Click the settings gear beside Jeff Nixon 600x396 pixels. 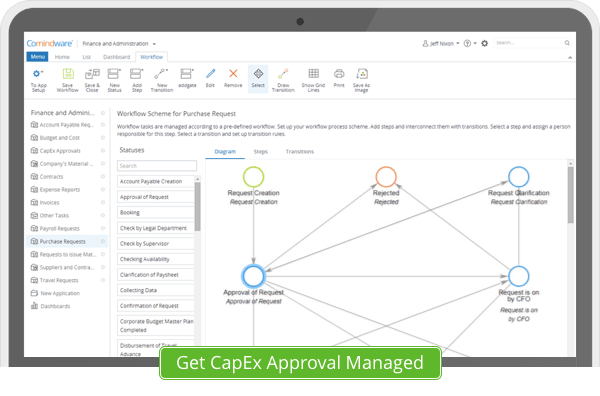point(484,44)
